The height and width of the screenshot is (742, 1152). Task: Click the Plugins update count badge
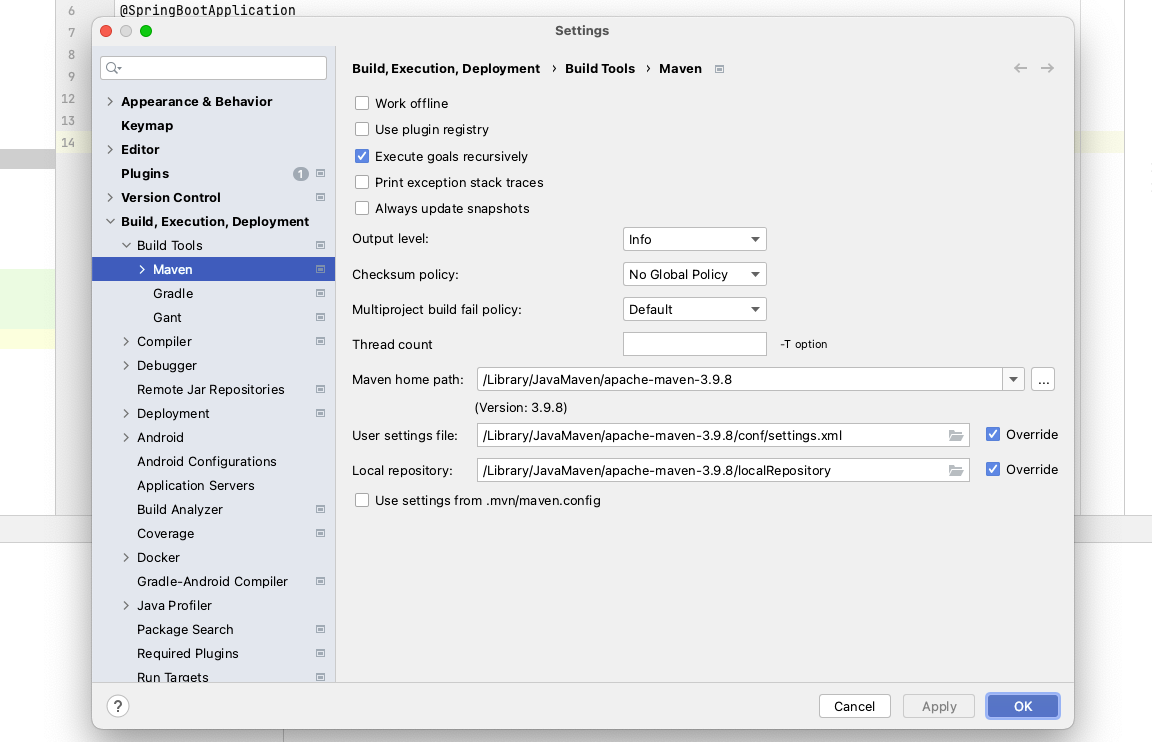click(300, 173)
